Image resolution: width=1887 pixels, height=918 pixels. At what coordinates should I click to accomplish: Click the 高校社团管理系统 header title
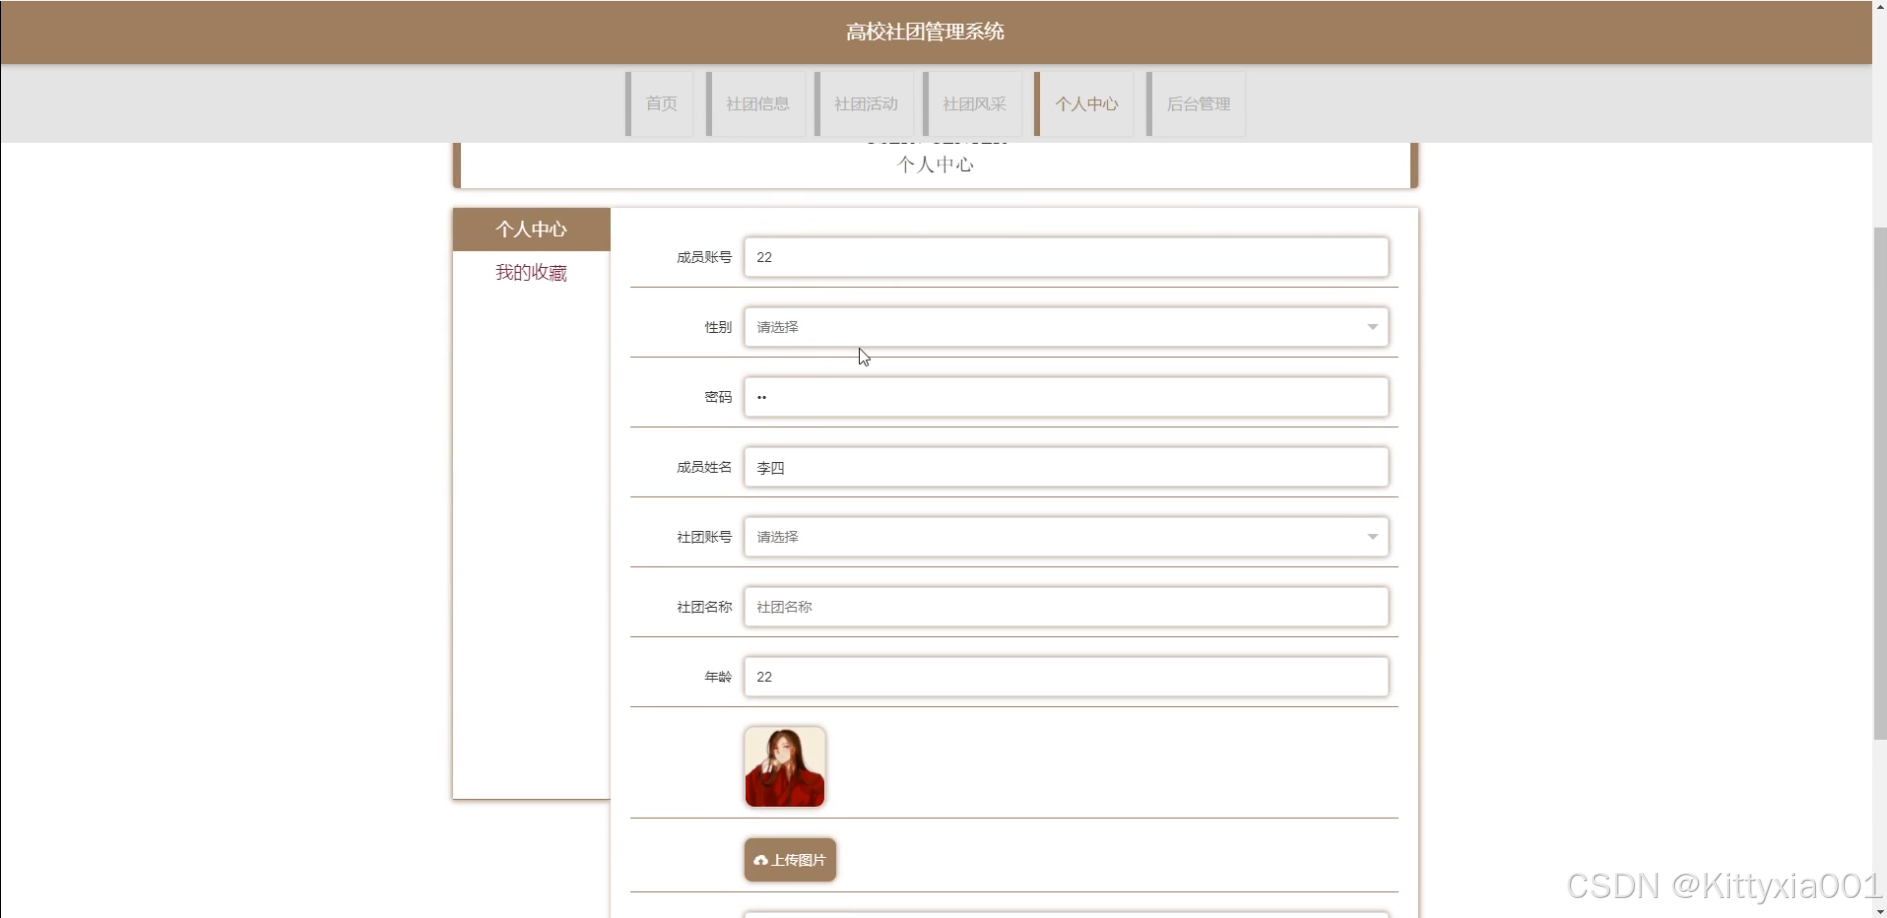pos(925,32)
